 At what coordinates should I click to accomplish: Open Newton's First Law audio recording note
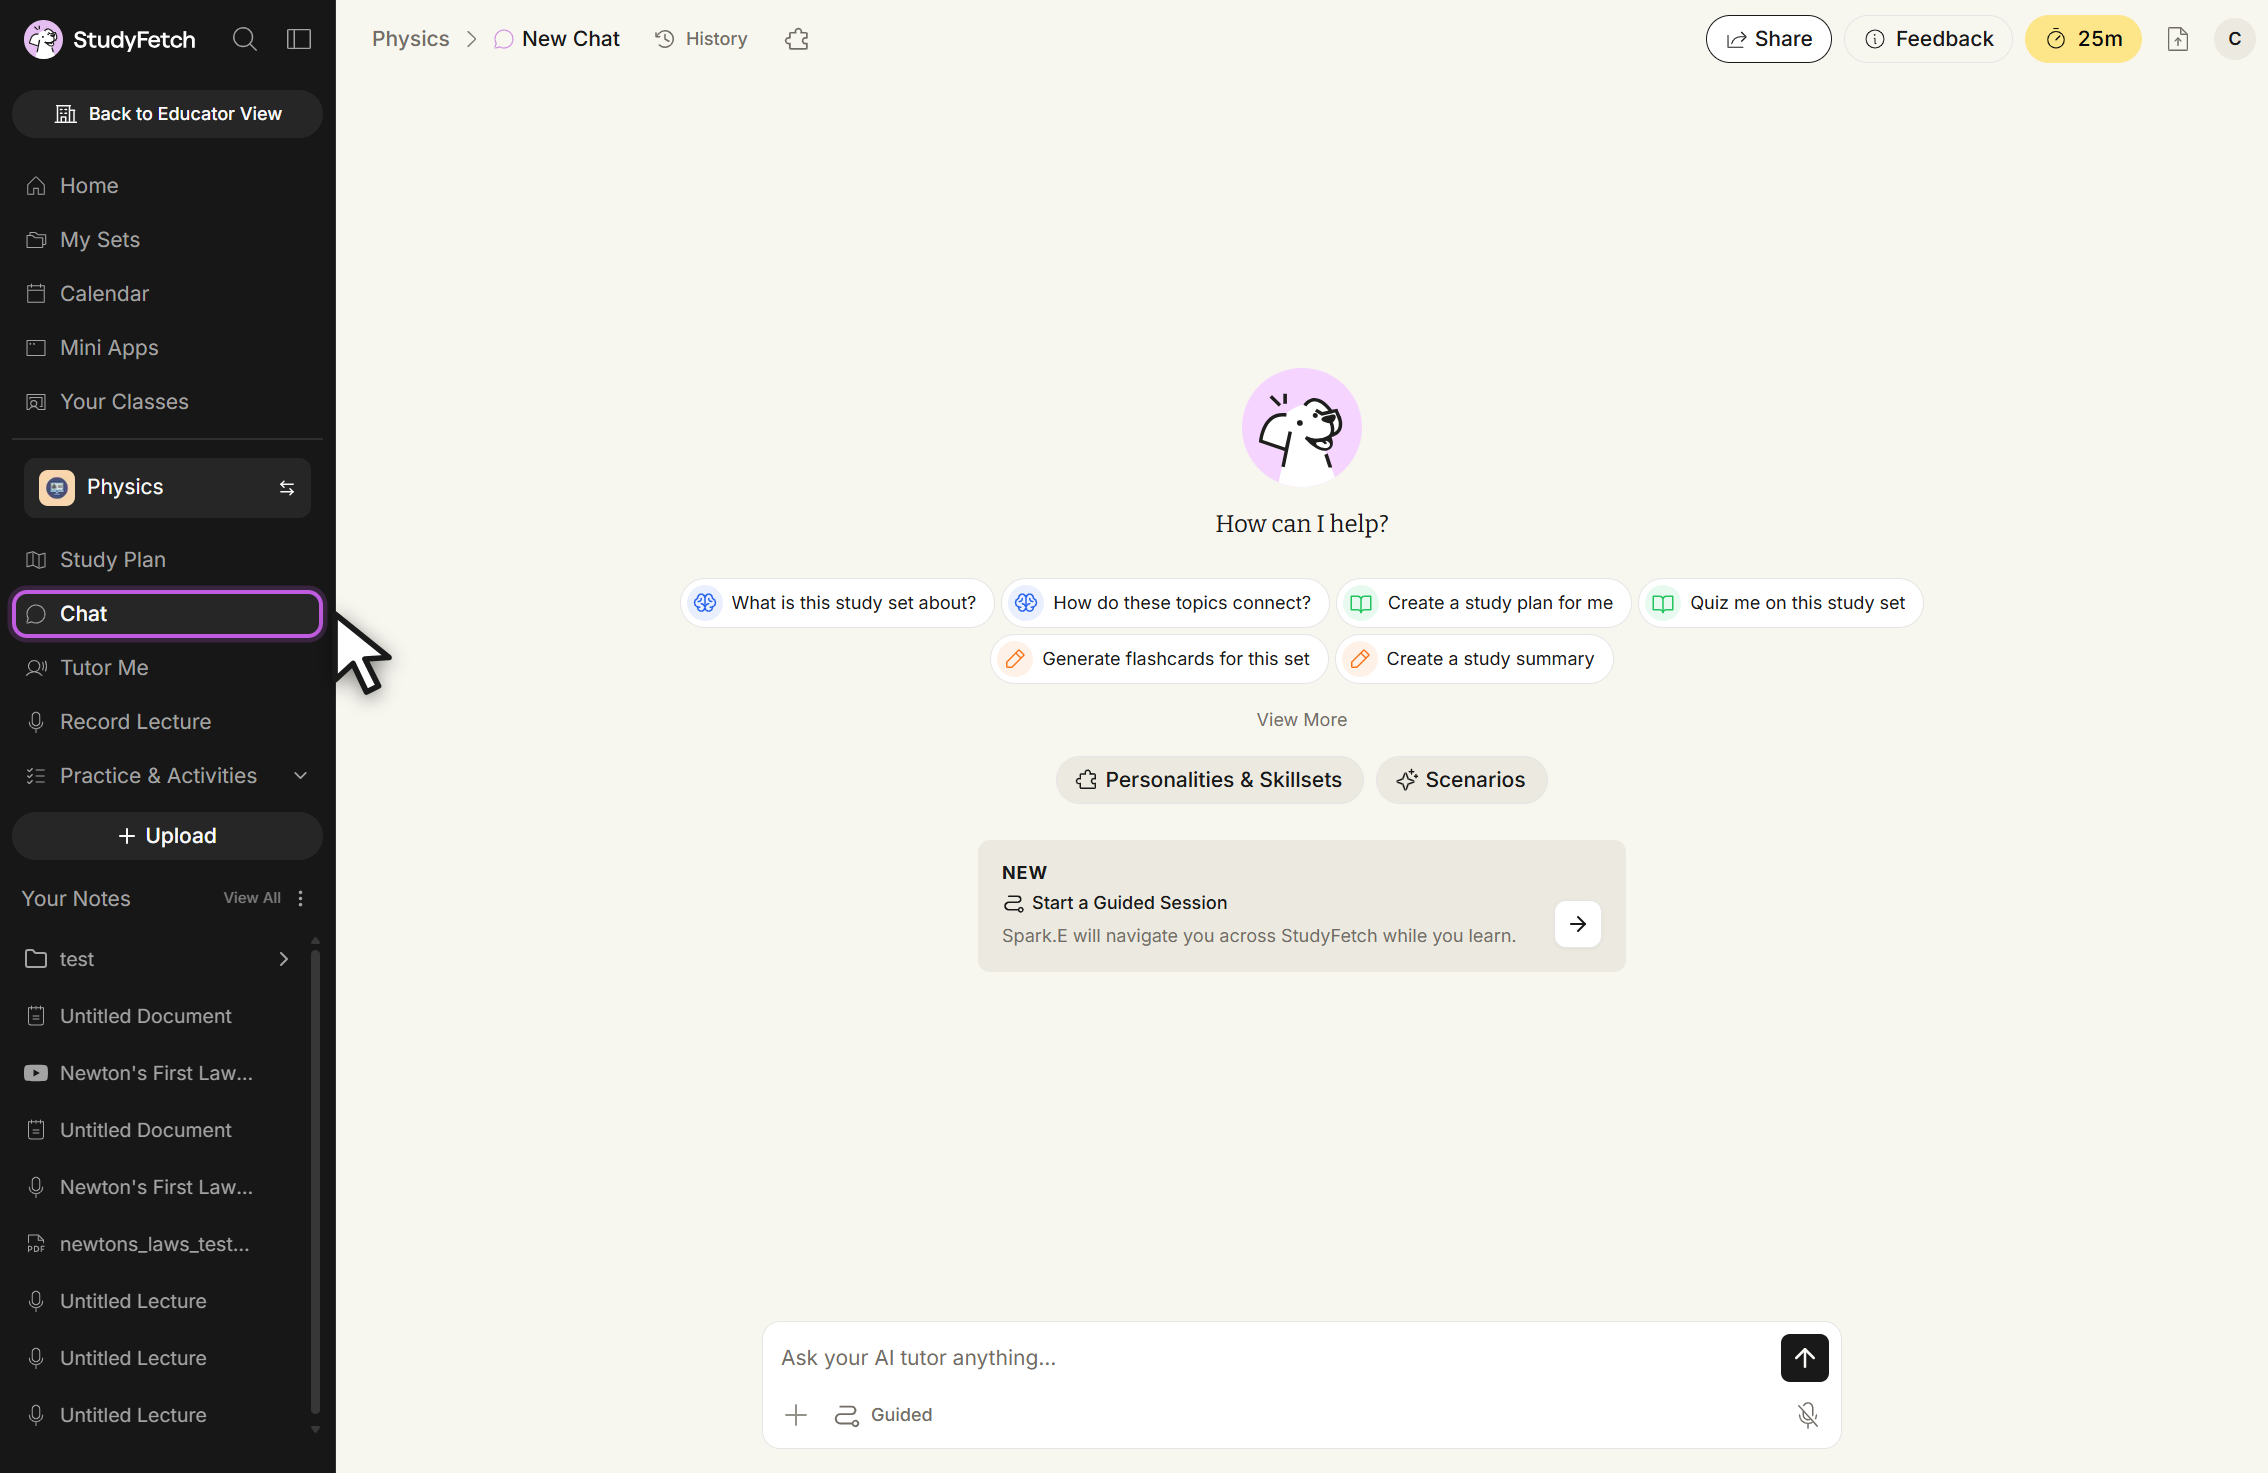155,1187
